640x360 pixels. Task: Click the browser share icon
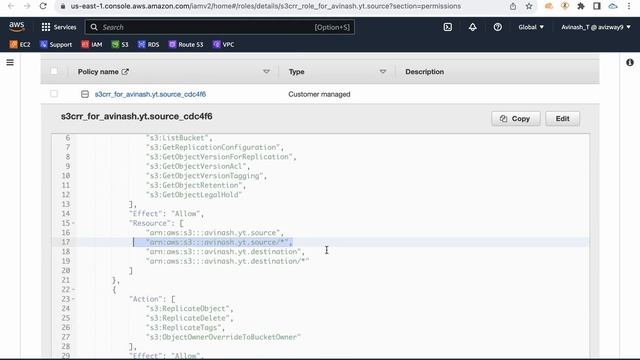pyautogui.click(x=513, y=6)
